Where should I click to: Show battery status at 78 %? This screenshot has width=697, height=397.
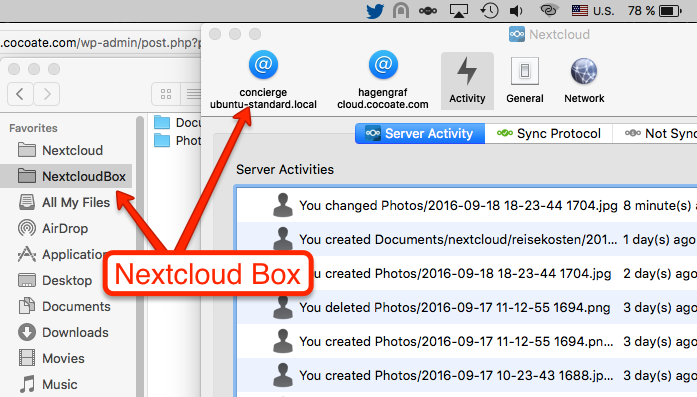pos(654,11)
